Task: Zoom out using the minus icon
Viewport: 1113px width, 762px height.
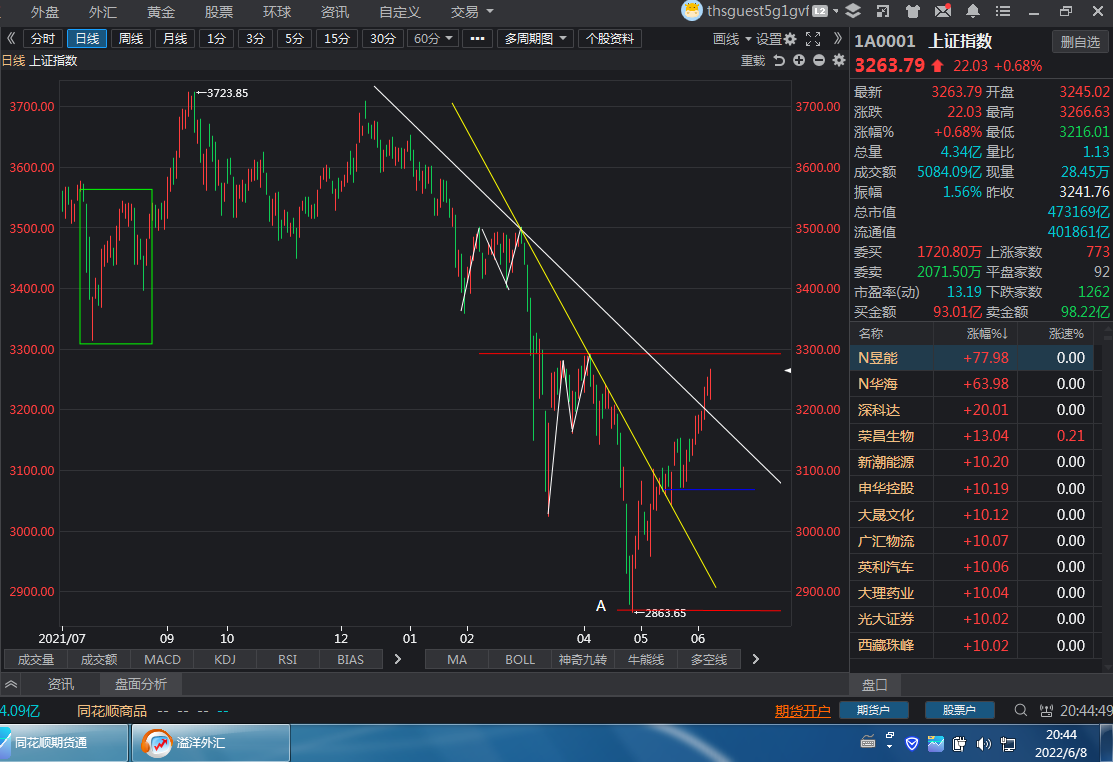Action: click(818, 60)
